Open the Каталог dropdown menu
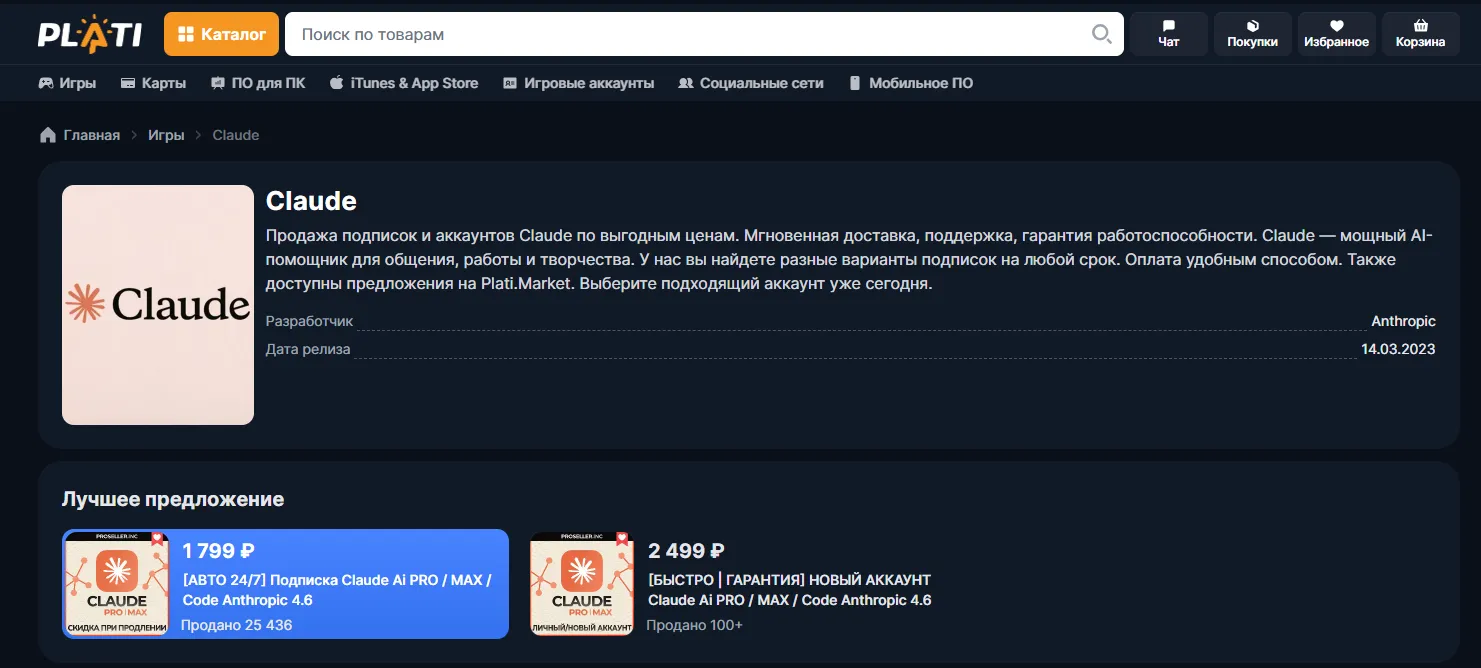Viewport: 1481px width, 668px height. point(221,33)
